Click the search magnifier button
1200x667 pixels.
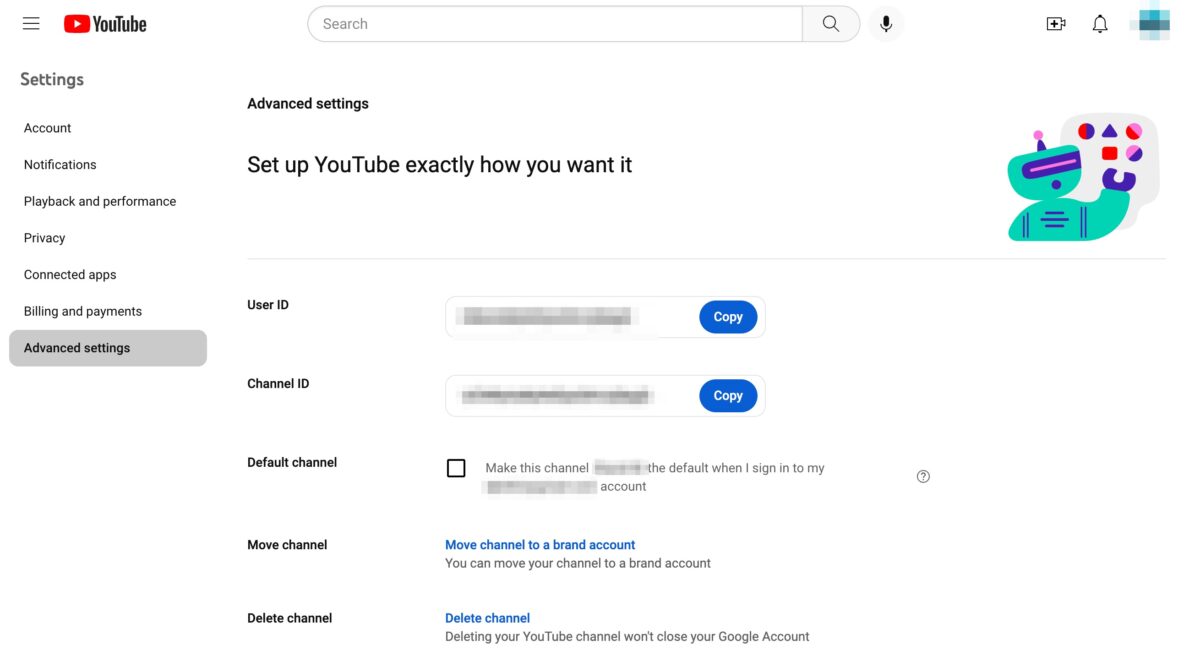830,24
